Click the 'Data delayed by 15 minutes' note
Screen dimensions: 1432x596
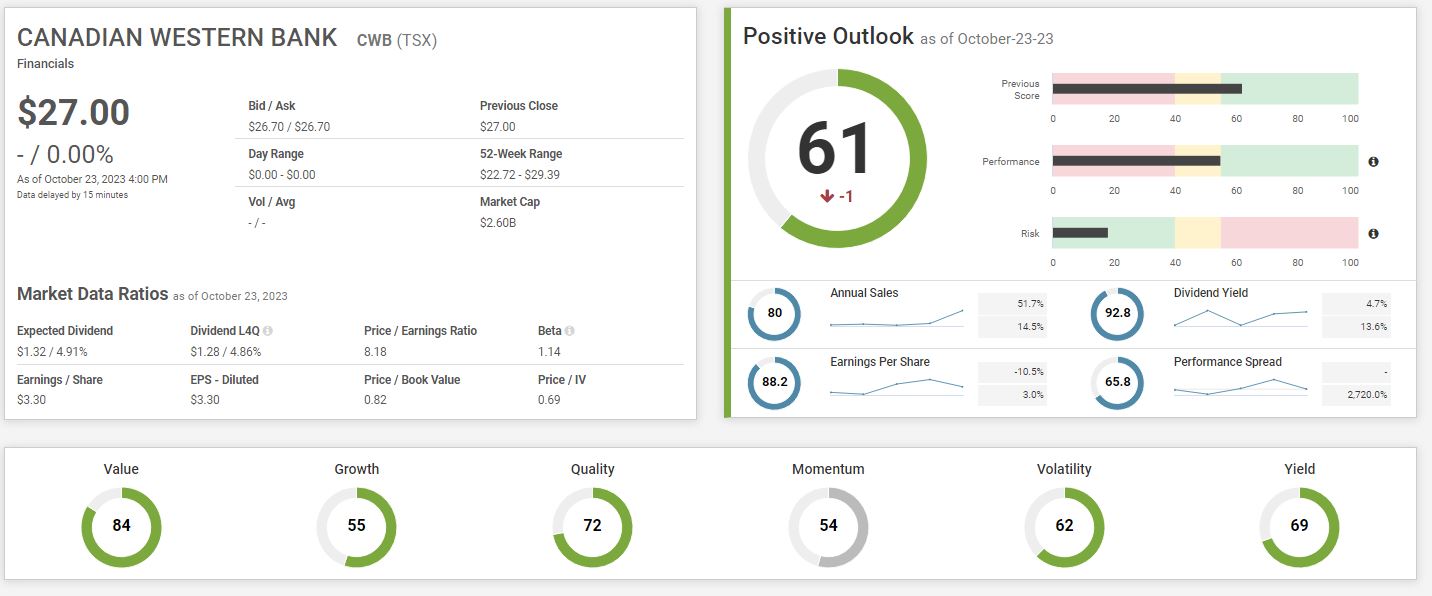(x=72, y=195)
